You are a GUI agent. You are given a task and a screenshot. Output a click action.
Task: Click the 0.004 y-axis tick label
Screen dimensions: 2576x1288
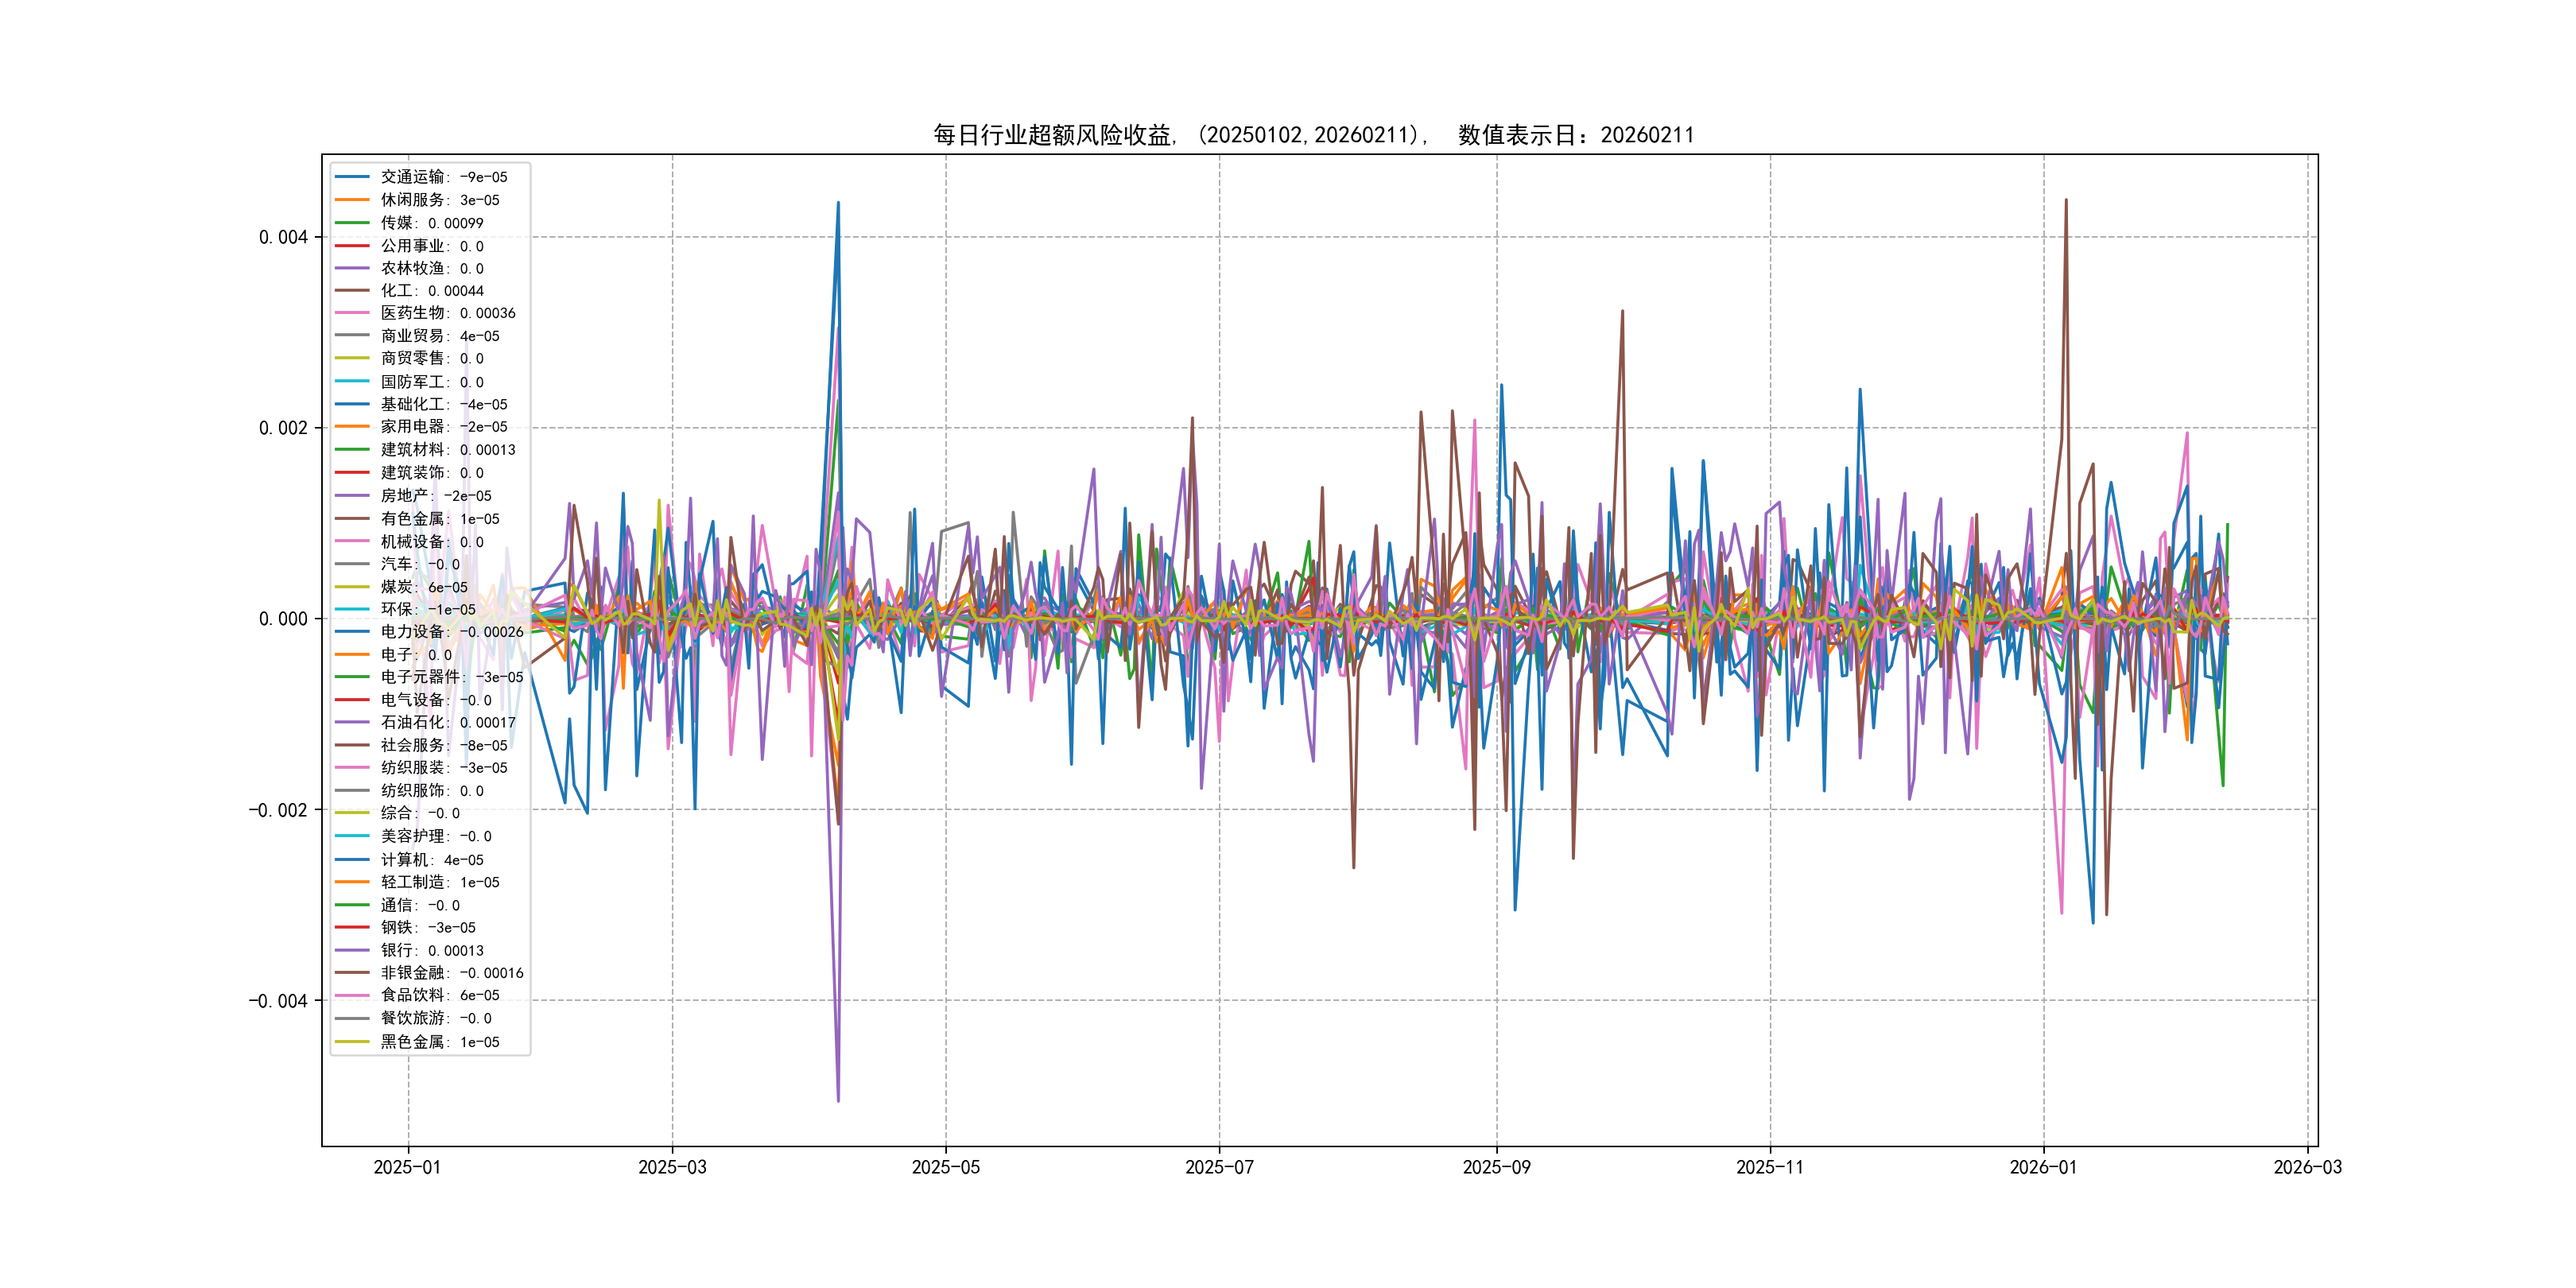point(283,237)
